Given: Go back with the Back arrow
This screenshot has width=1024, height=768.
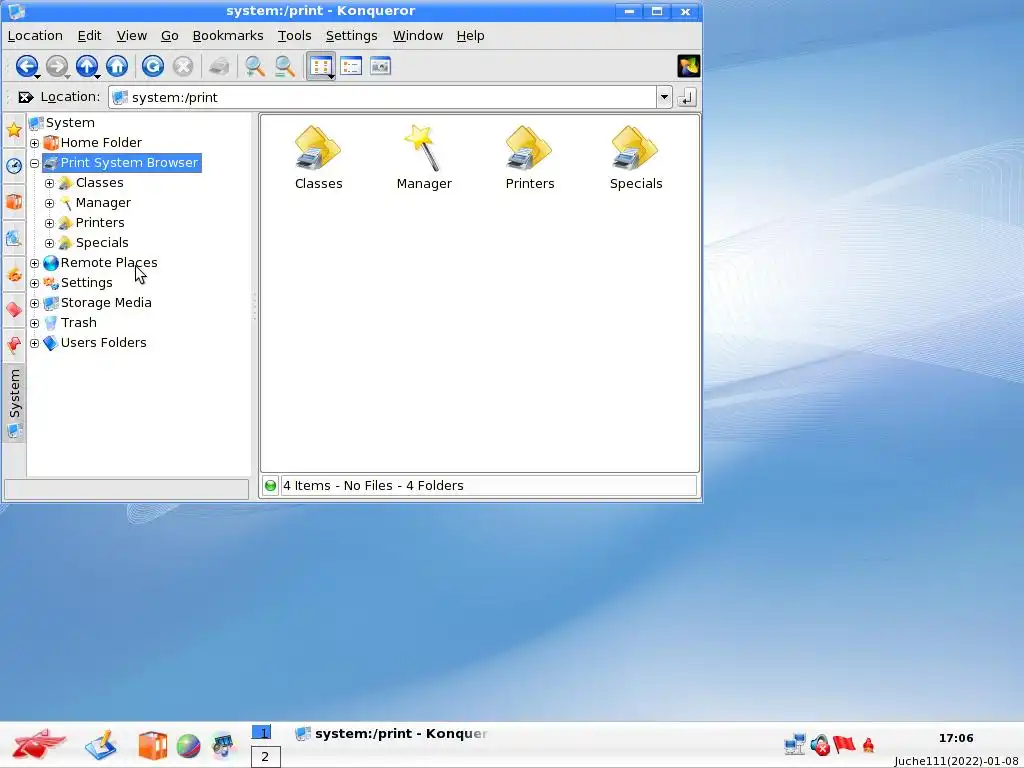Looking at the screenshot, I should pyautogui.click(x=26, y=66).
